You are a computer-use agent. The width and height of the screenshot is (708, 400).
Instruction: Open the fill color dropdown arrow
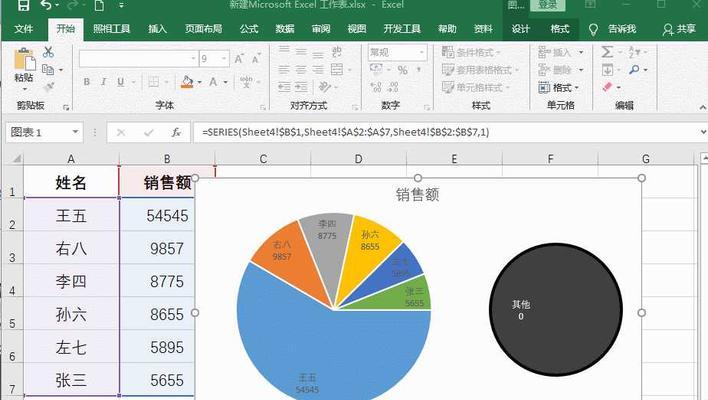point(199,82)
